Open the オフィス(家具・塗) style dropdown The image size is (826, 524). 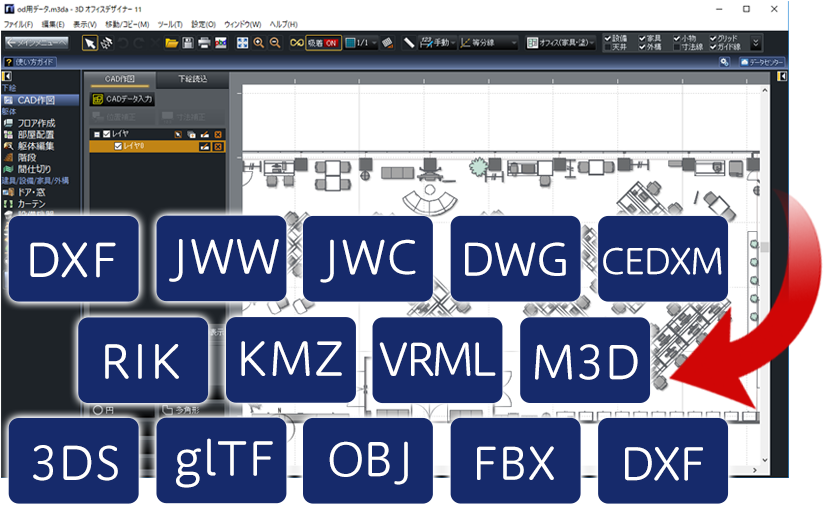[563, 43]
